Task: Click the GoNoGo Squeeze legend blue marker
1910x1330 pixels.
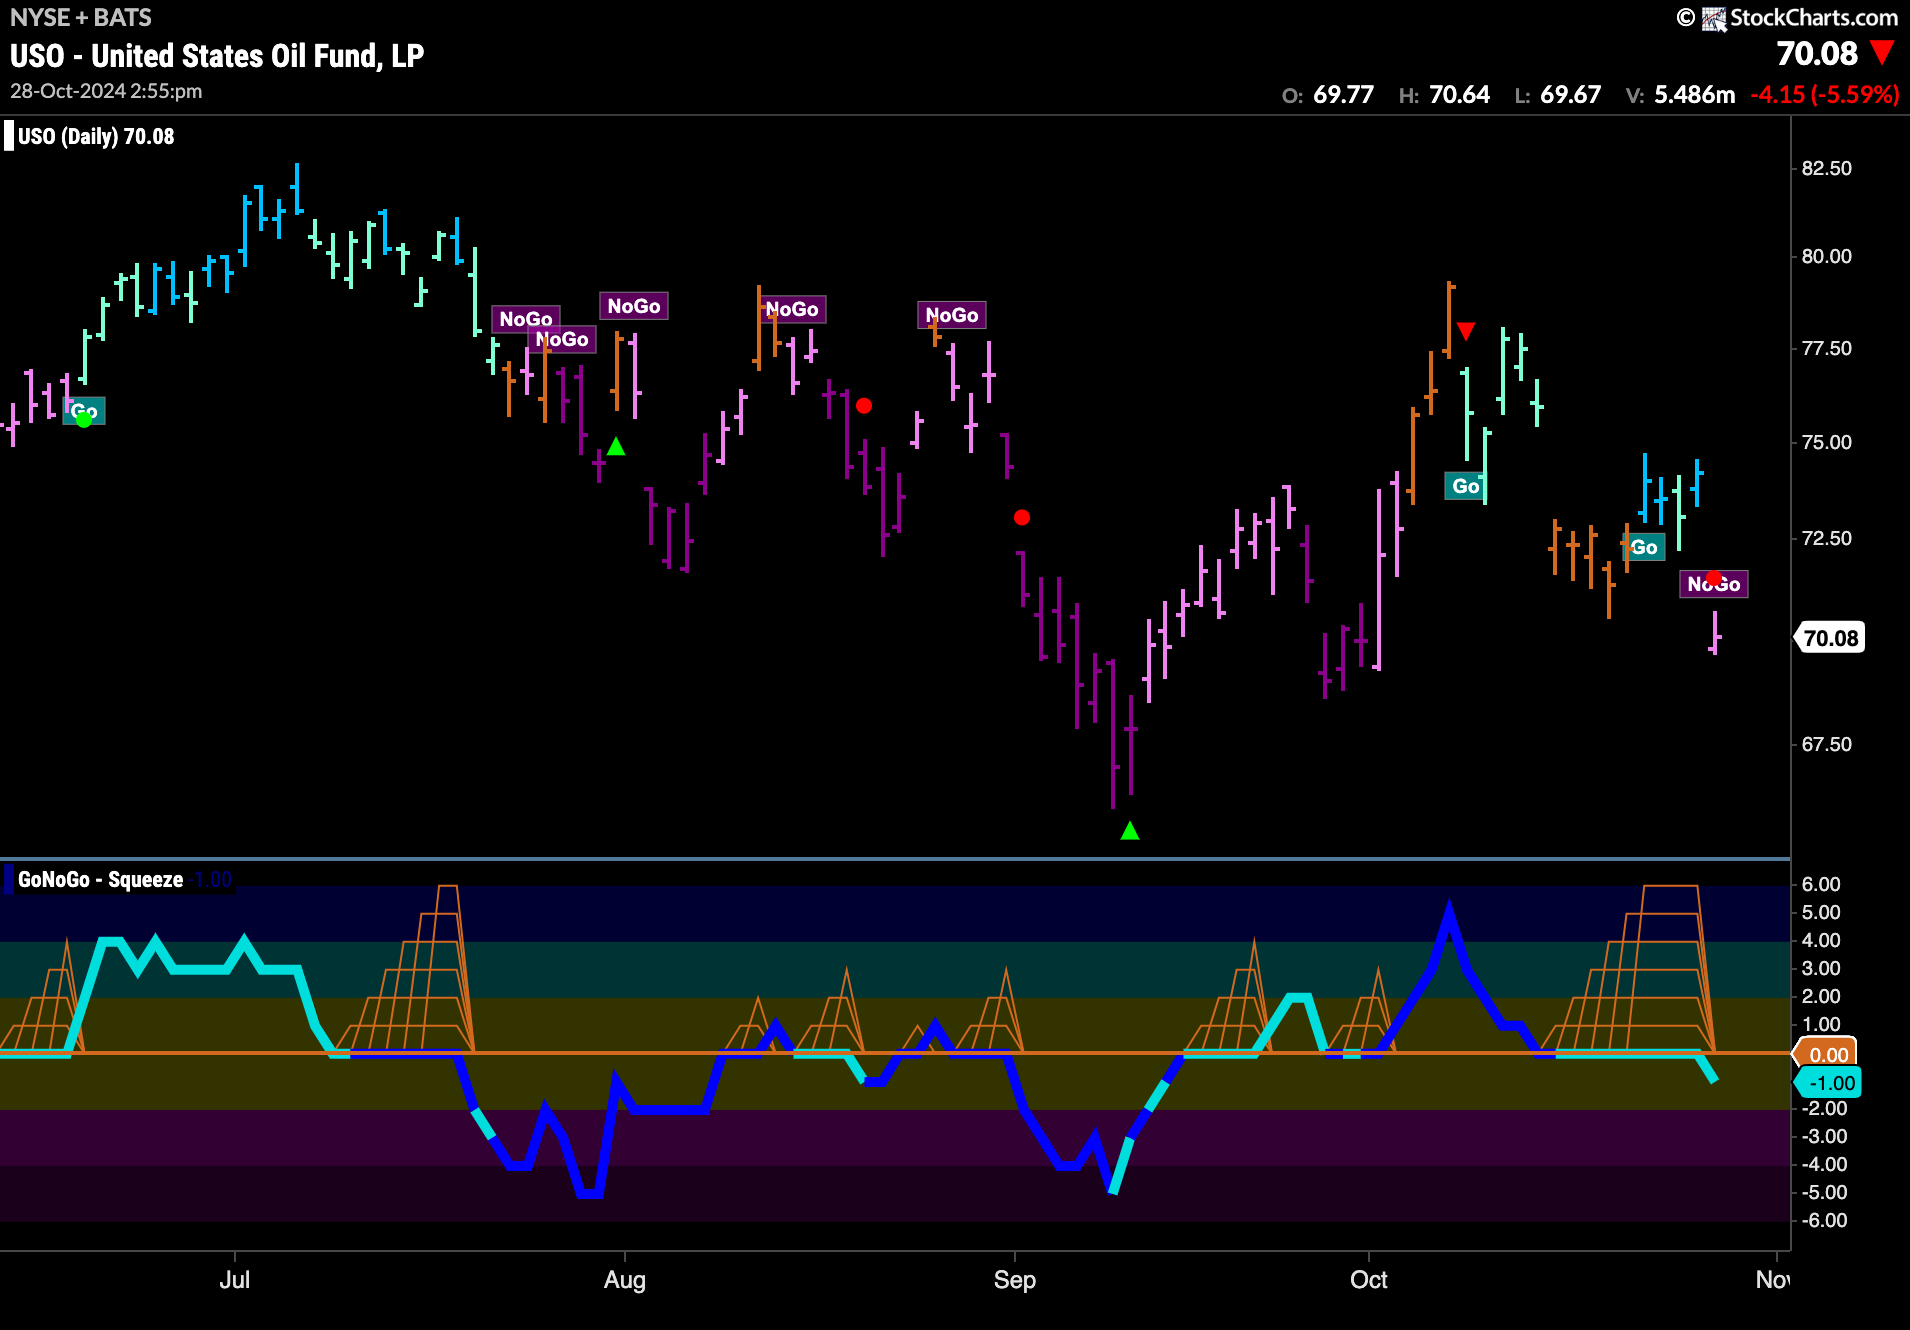Action: tap(9, 880)
